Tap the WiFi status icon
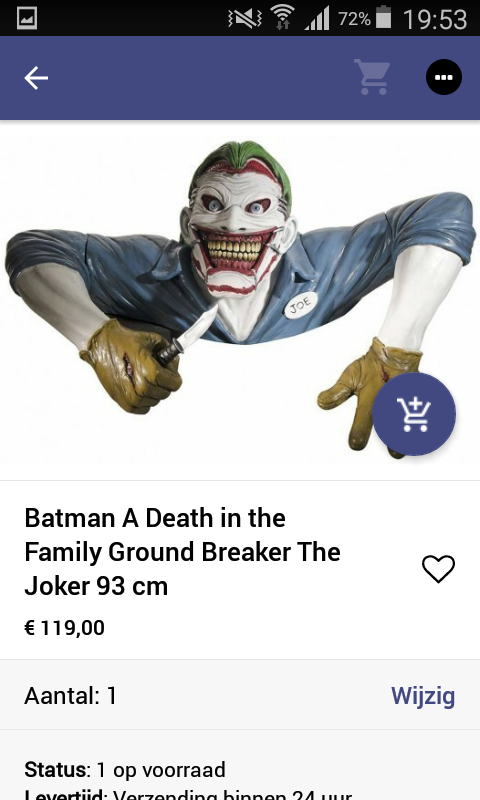 [x=283, y=18]
